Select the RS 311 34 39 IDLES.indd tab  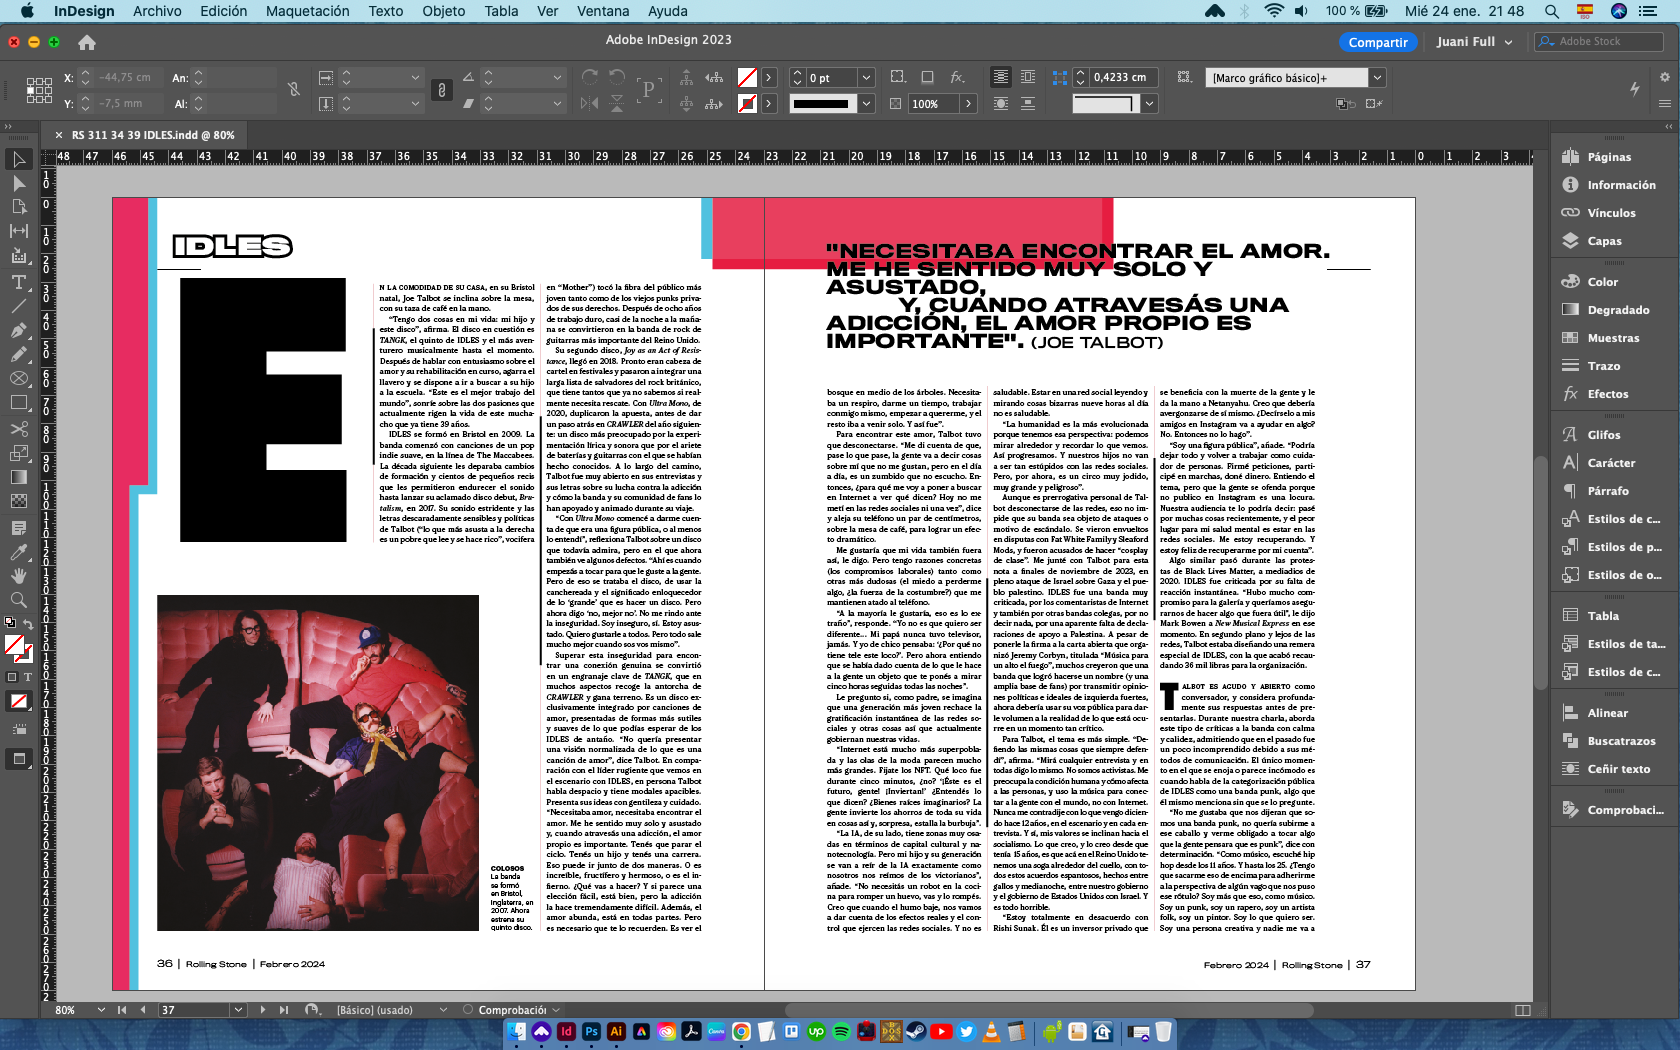click(x=153, y=135)
